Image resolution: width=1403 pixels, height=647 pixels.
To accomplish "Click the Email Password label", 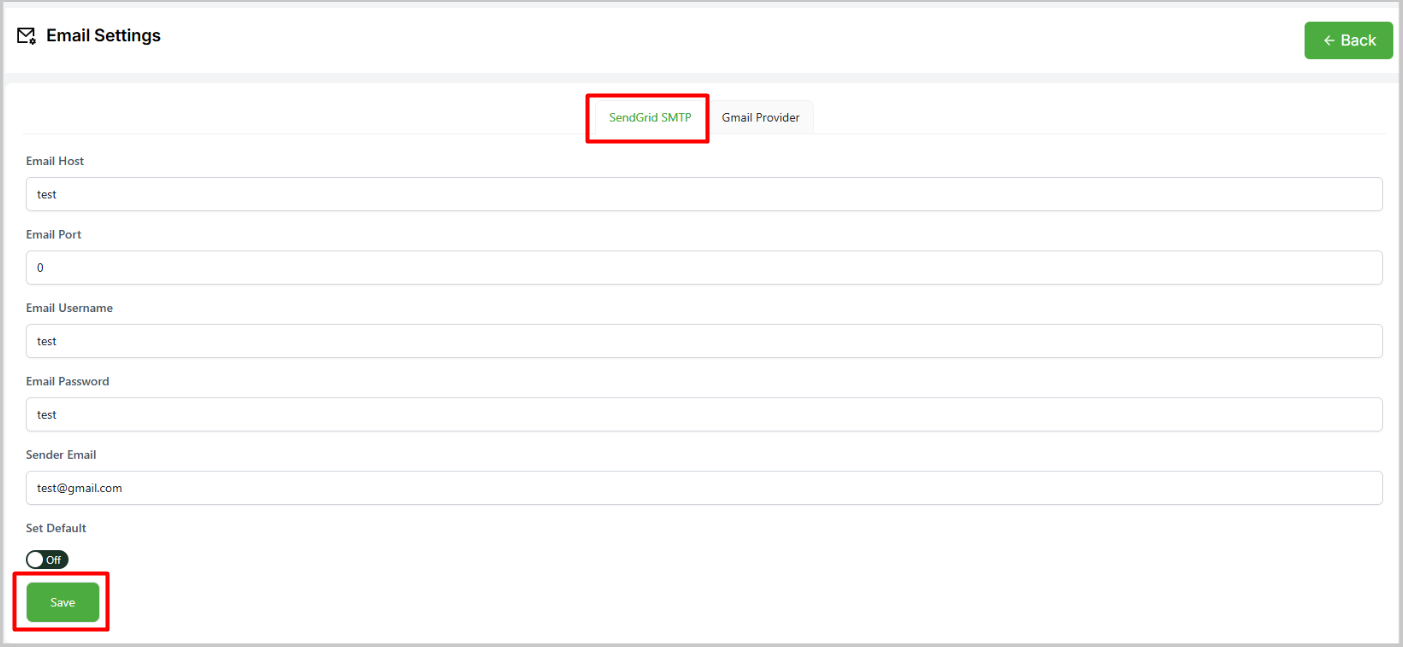I will (67, 381).
